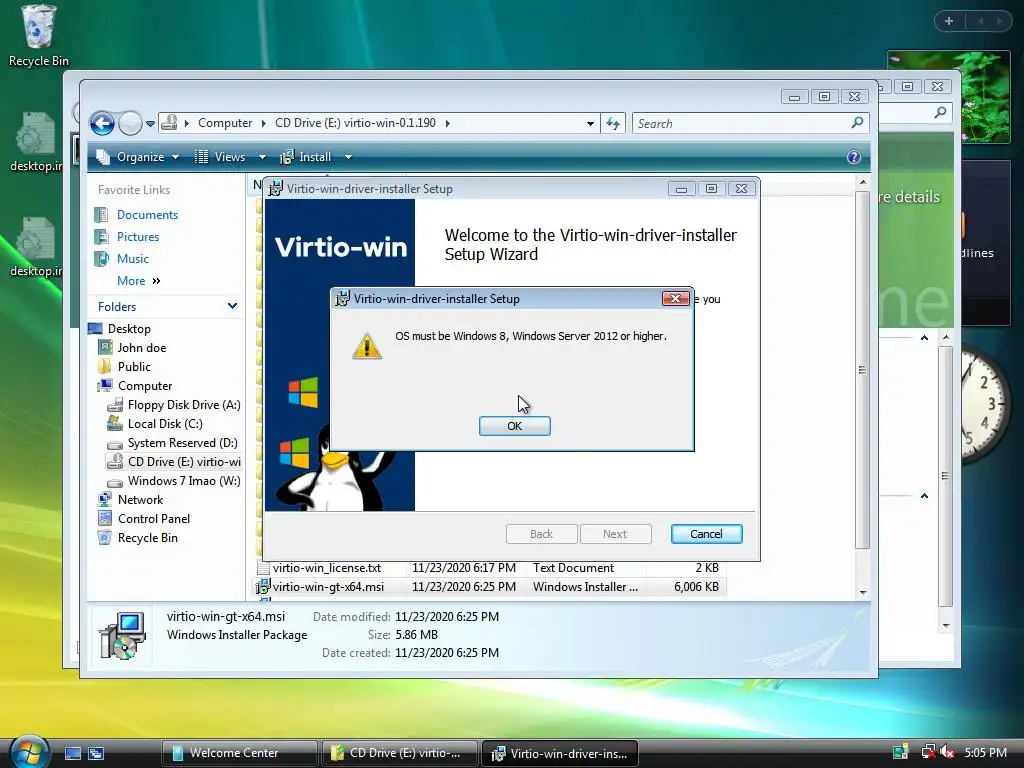Click the Windows Installer type cell

click(x=585, y=586)
